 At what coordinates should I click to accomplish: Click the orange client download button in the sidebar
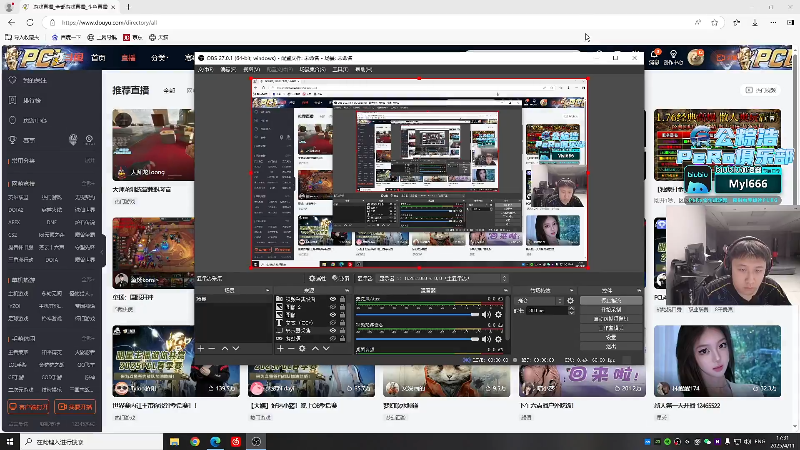(29, 407)
